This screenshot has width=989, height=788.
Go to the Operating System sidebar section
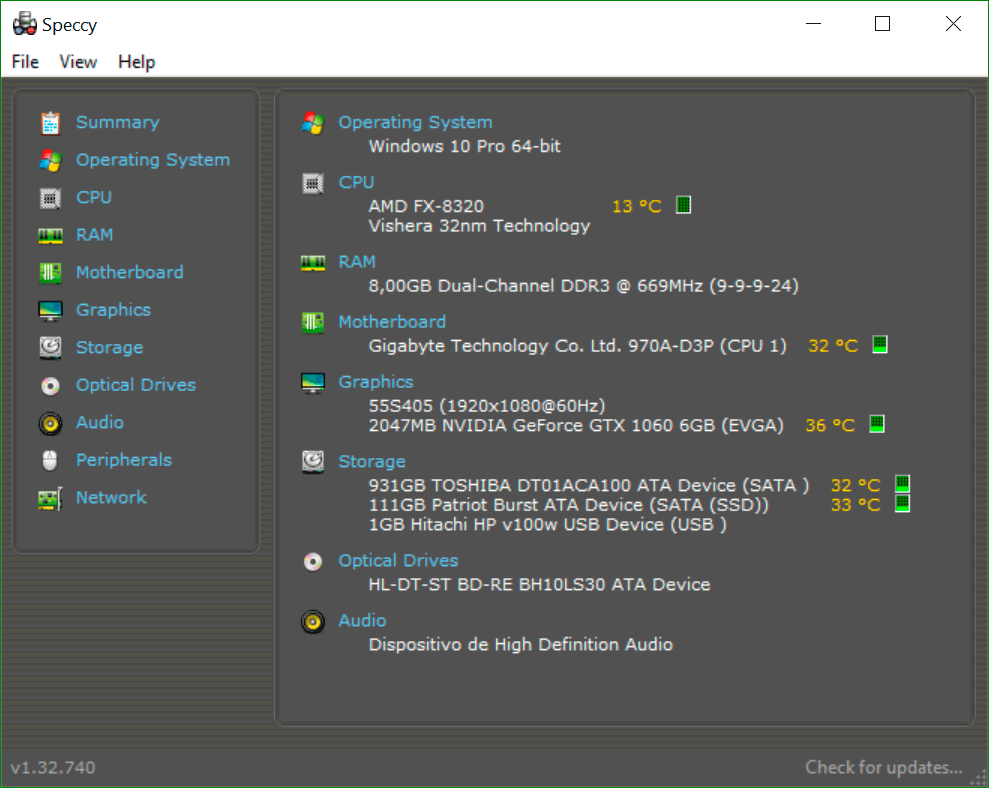(153, 160)
